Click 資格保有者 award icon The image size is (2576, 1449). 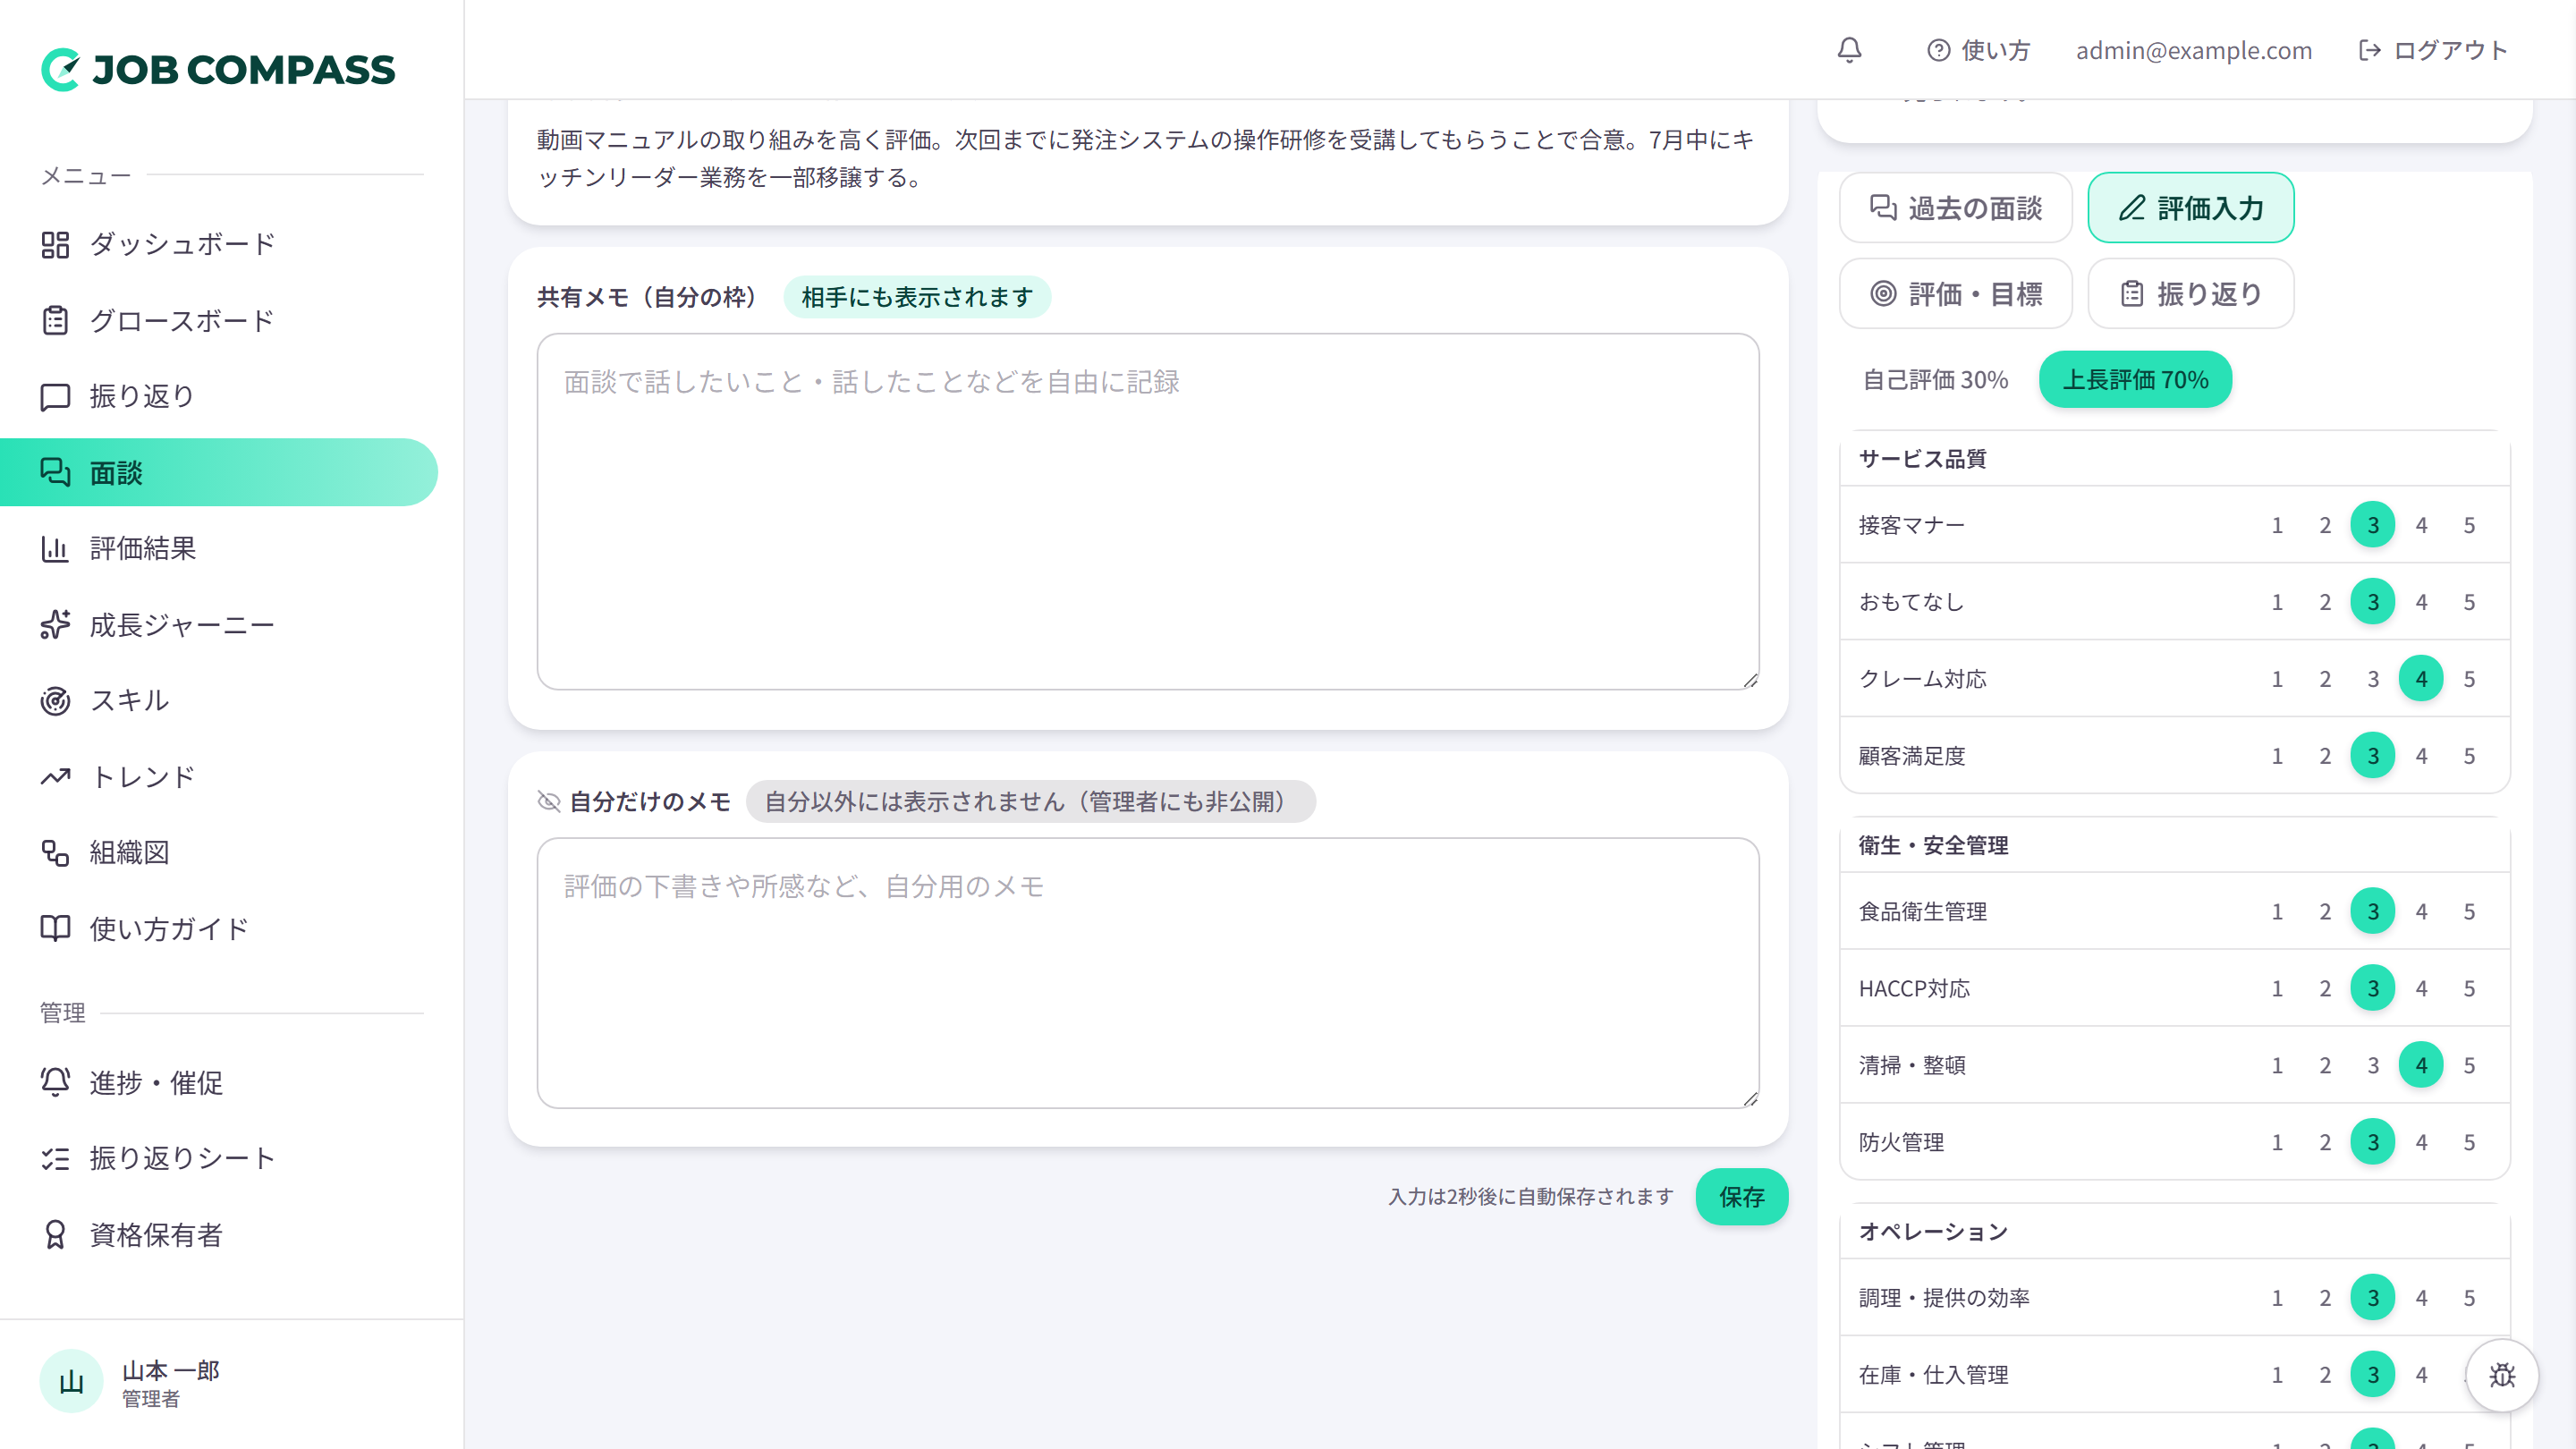tap(55, 1235)
